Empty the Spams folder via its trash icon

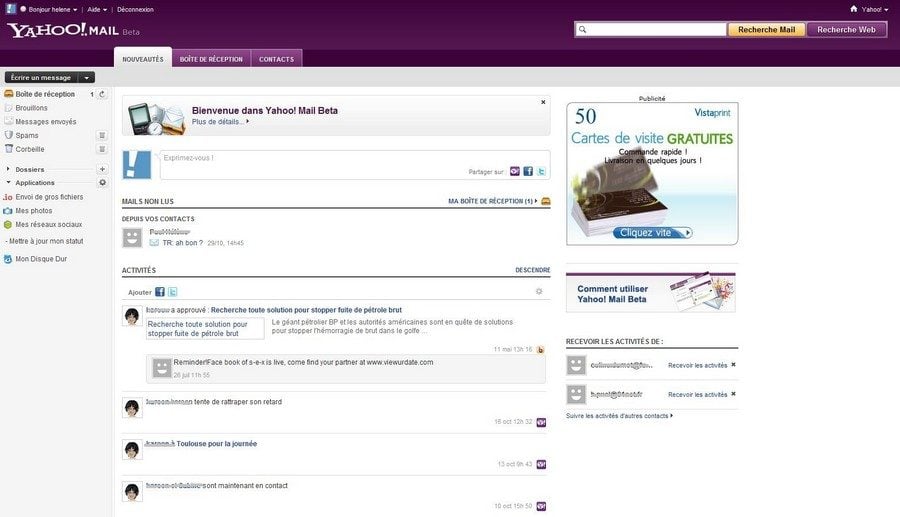tap(101, 135)
